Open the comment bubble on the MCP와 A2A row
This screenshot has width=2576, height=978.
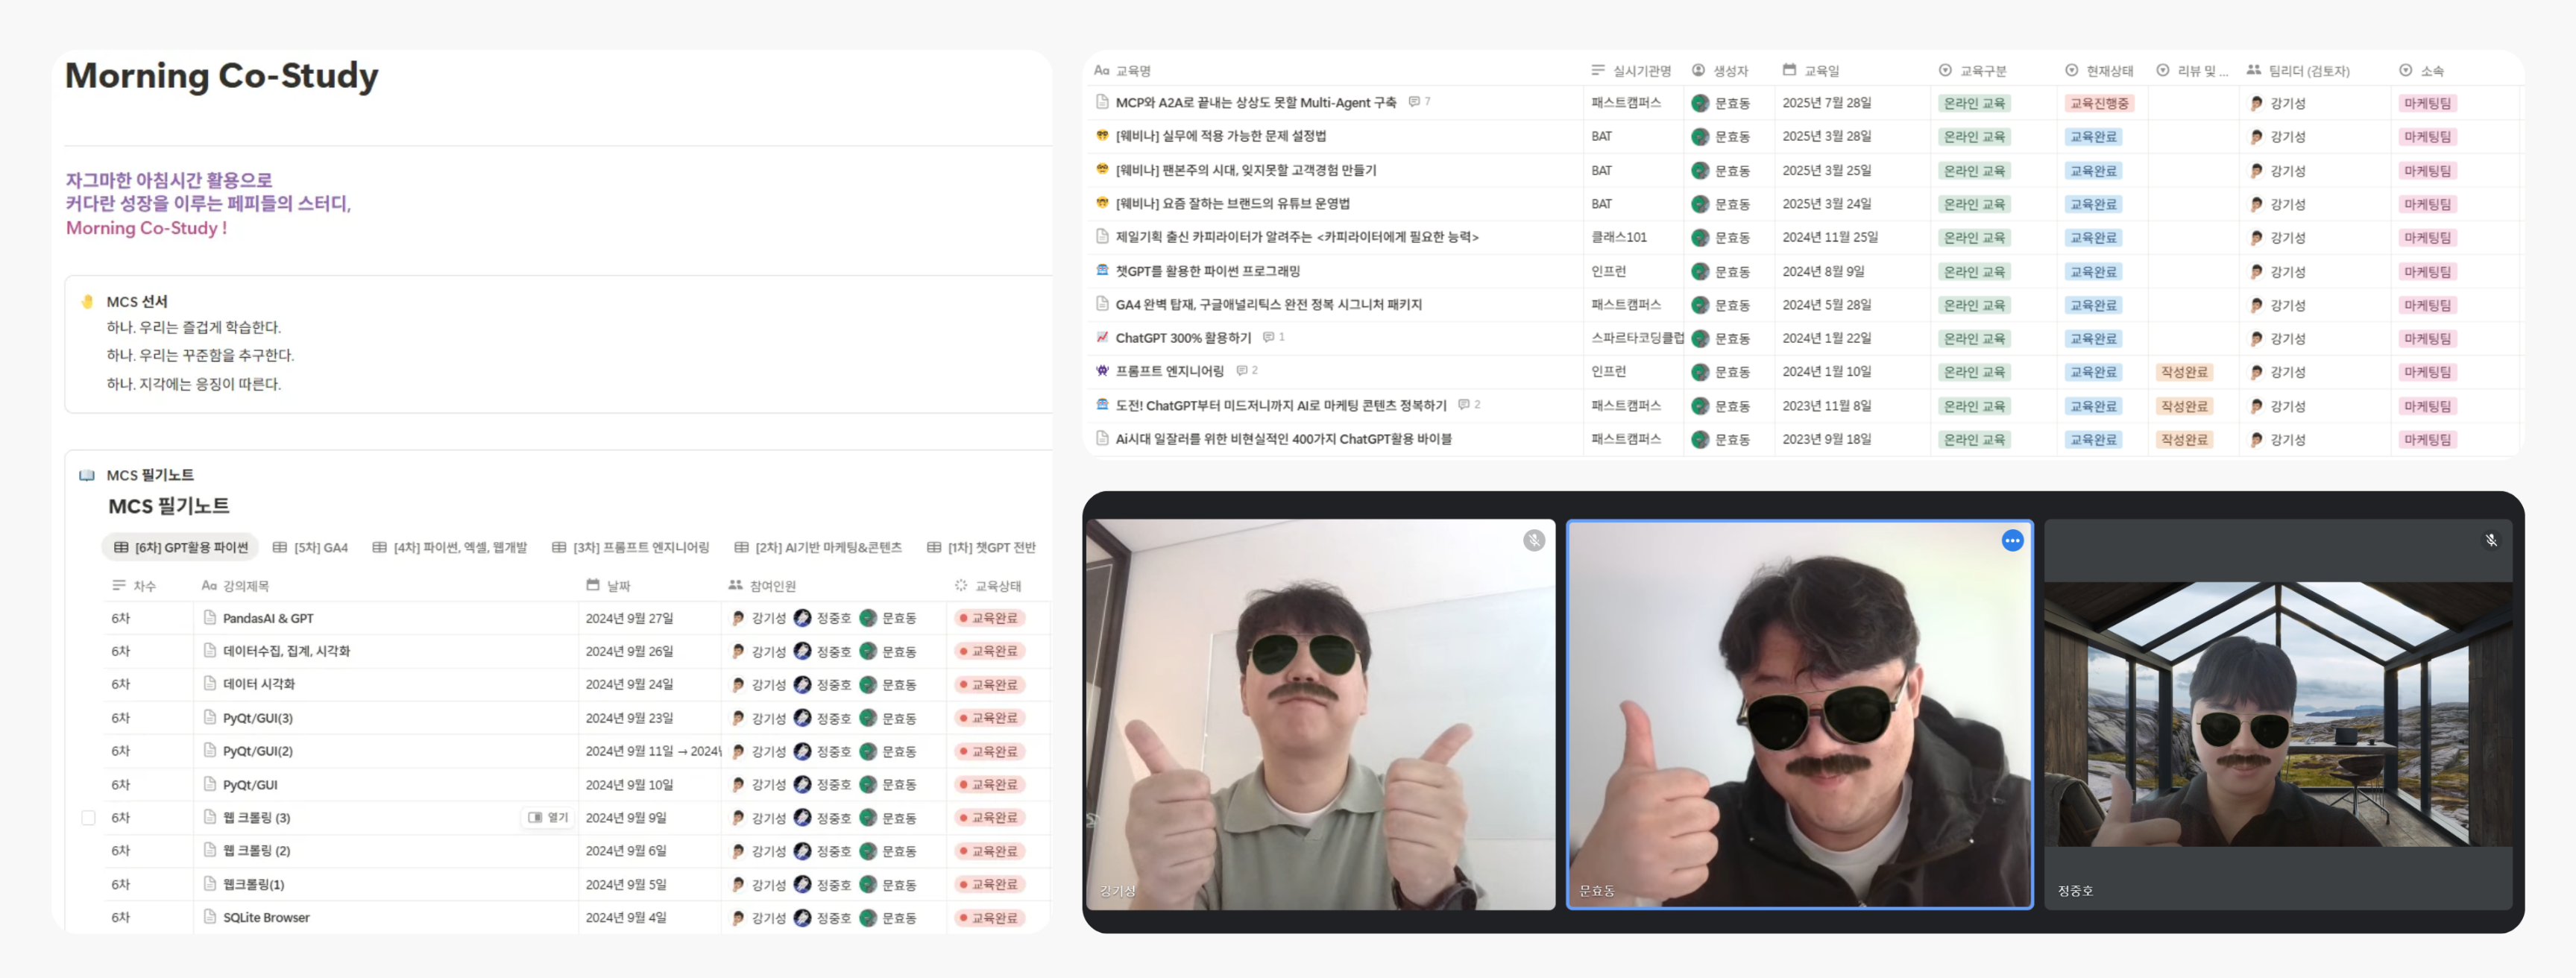click(1414, 102)
